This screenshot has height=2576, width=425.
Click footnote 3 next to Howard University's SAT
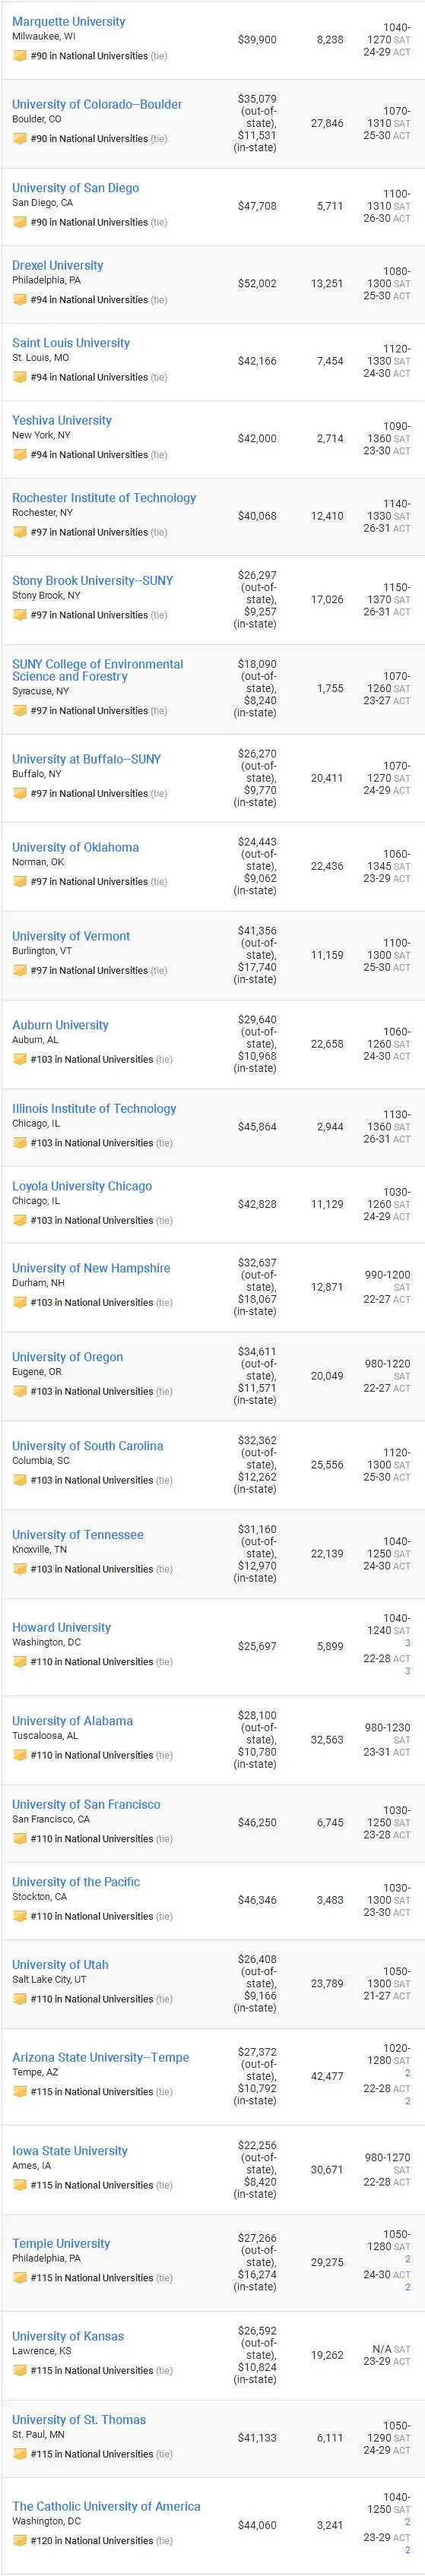tap(407, 1643)
